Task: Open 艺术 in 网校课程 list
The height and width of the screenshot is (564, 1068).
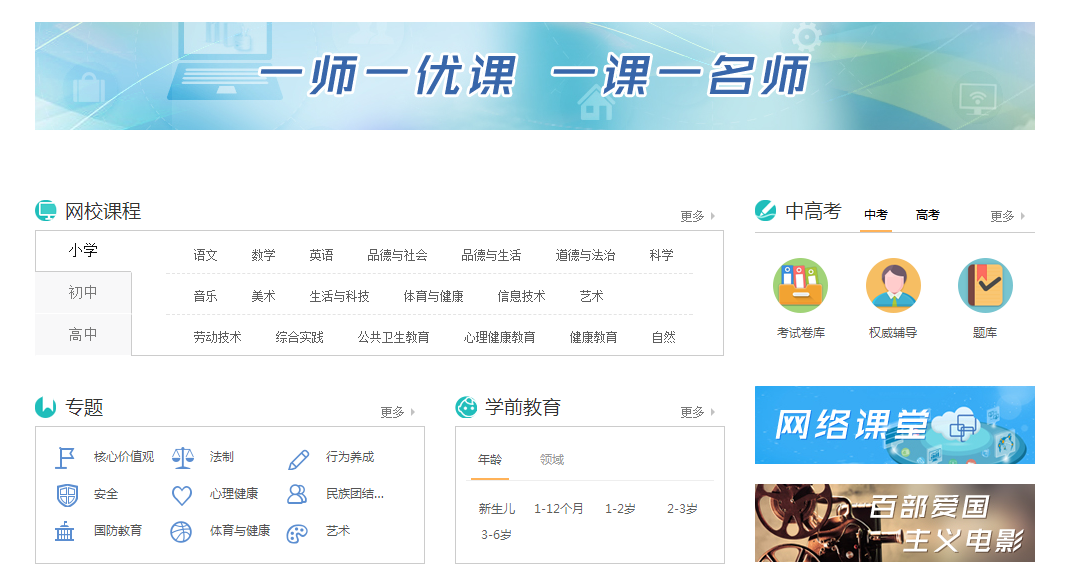Action: (x=591, y=296)
